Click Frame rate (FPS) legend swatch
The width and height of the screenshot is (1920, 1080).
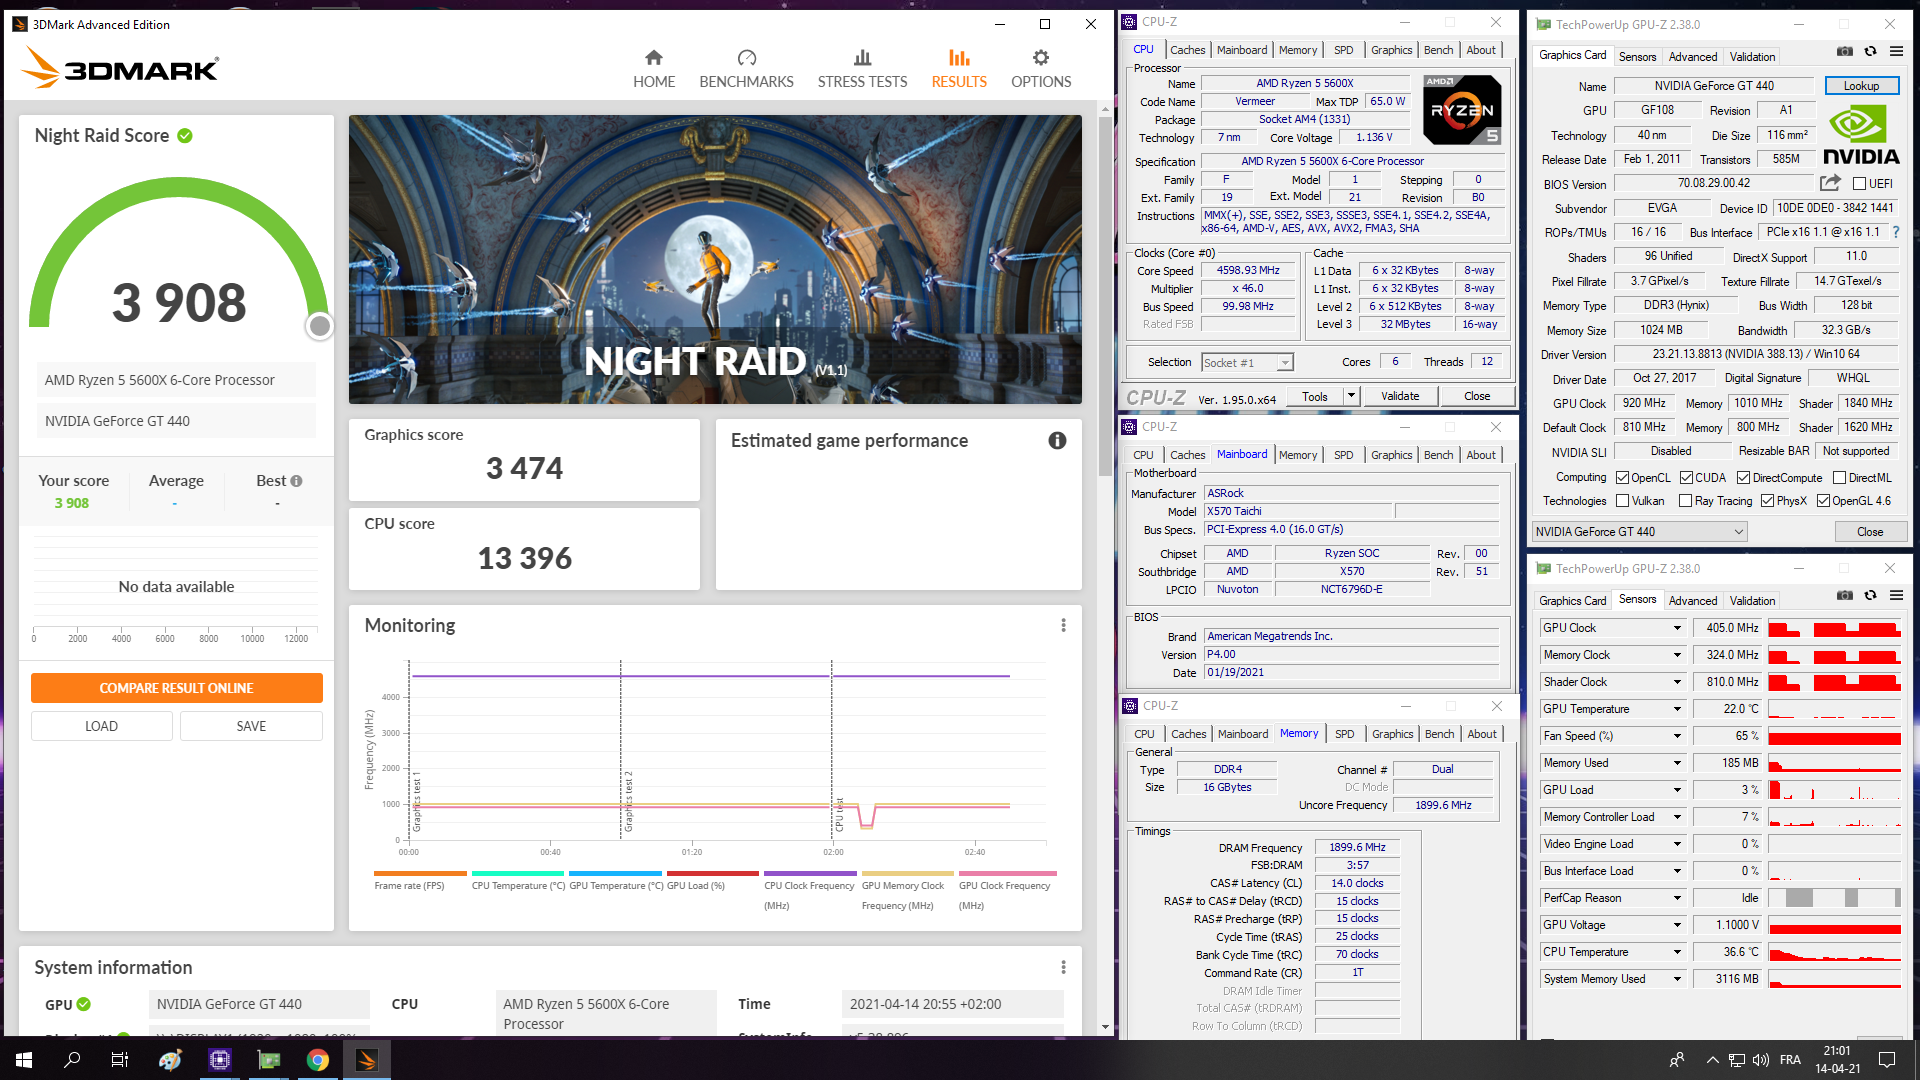point(420,873)
